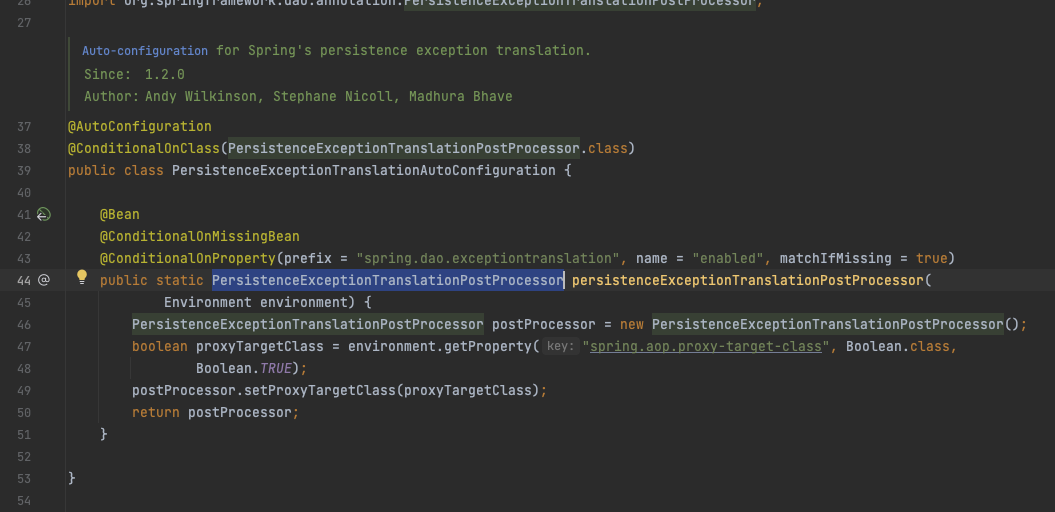Click the constructor call after new on line 46
1055x512 pixels.
835,324
